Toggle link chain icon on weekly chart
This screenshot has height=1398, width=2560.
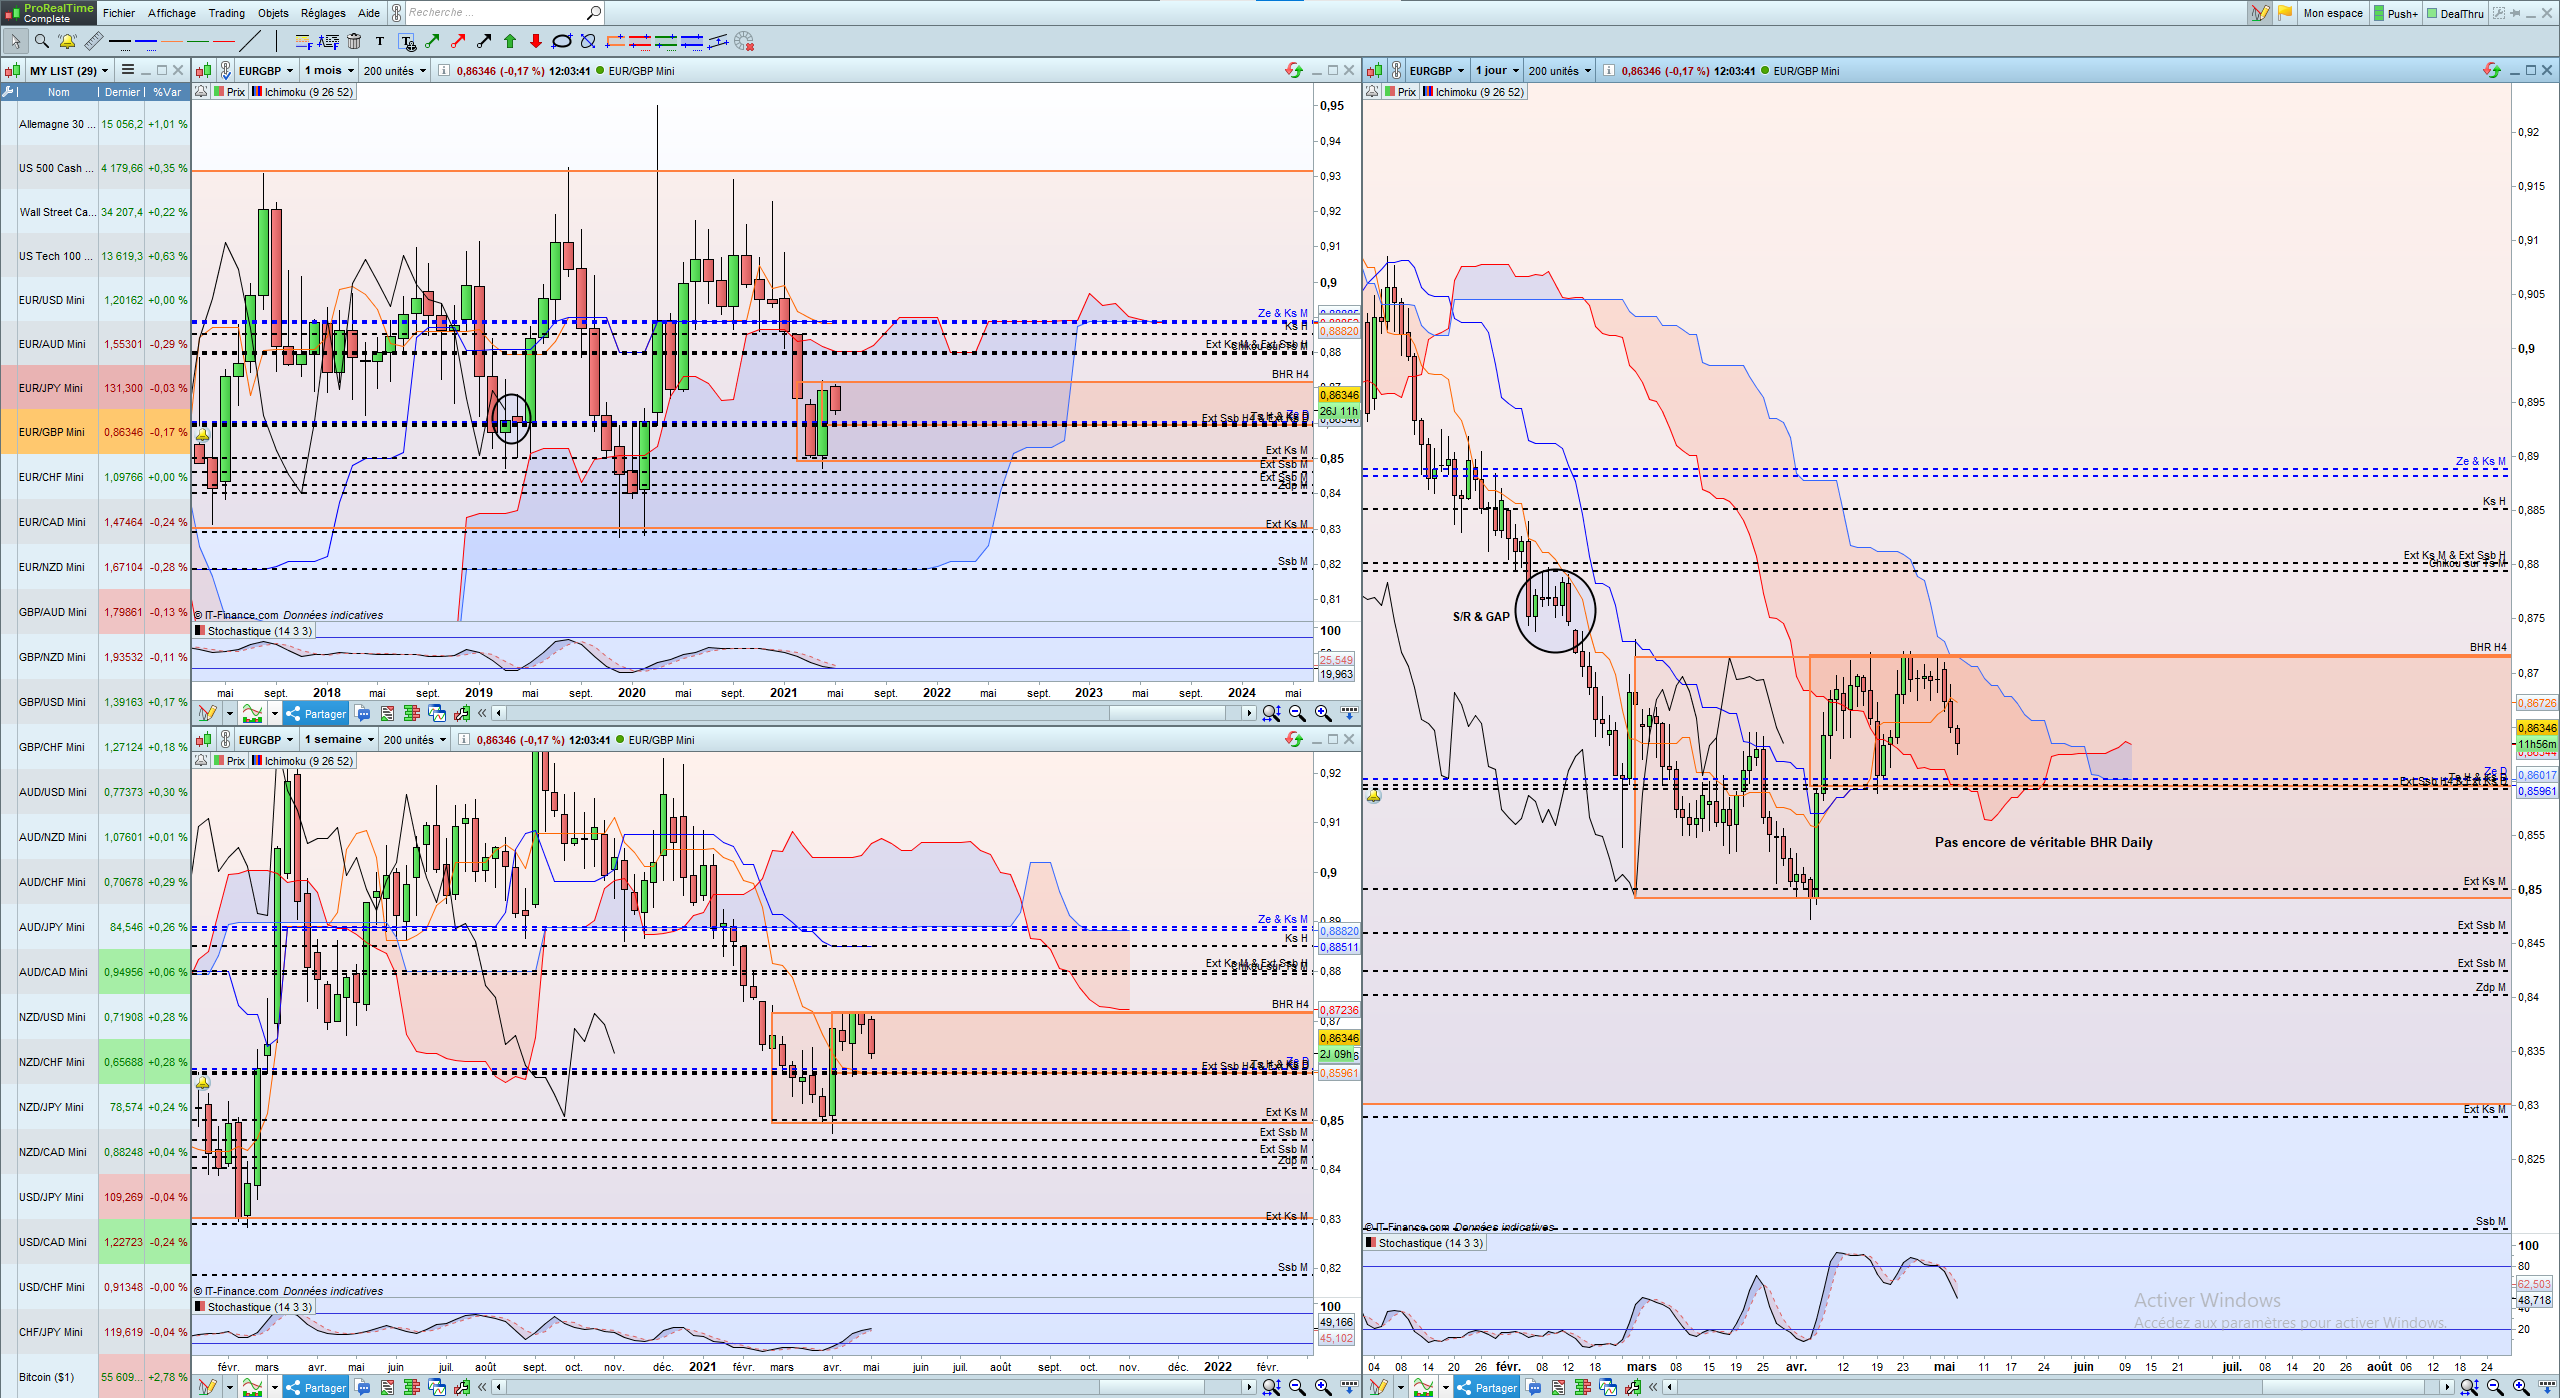tap(225, 740)
